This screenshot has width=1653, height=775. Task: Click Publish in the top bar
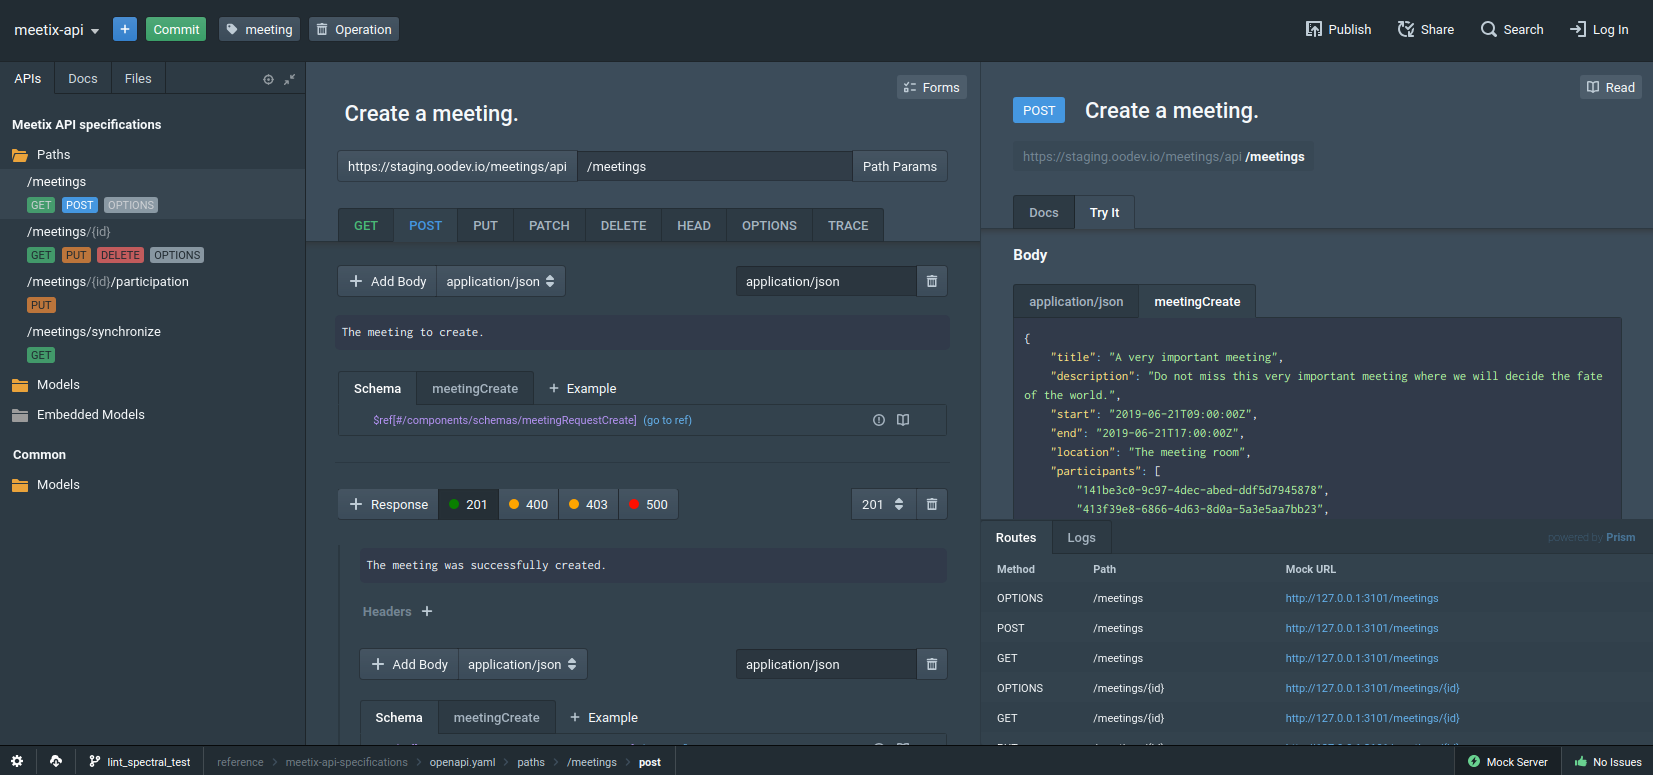point(1338,29)
